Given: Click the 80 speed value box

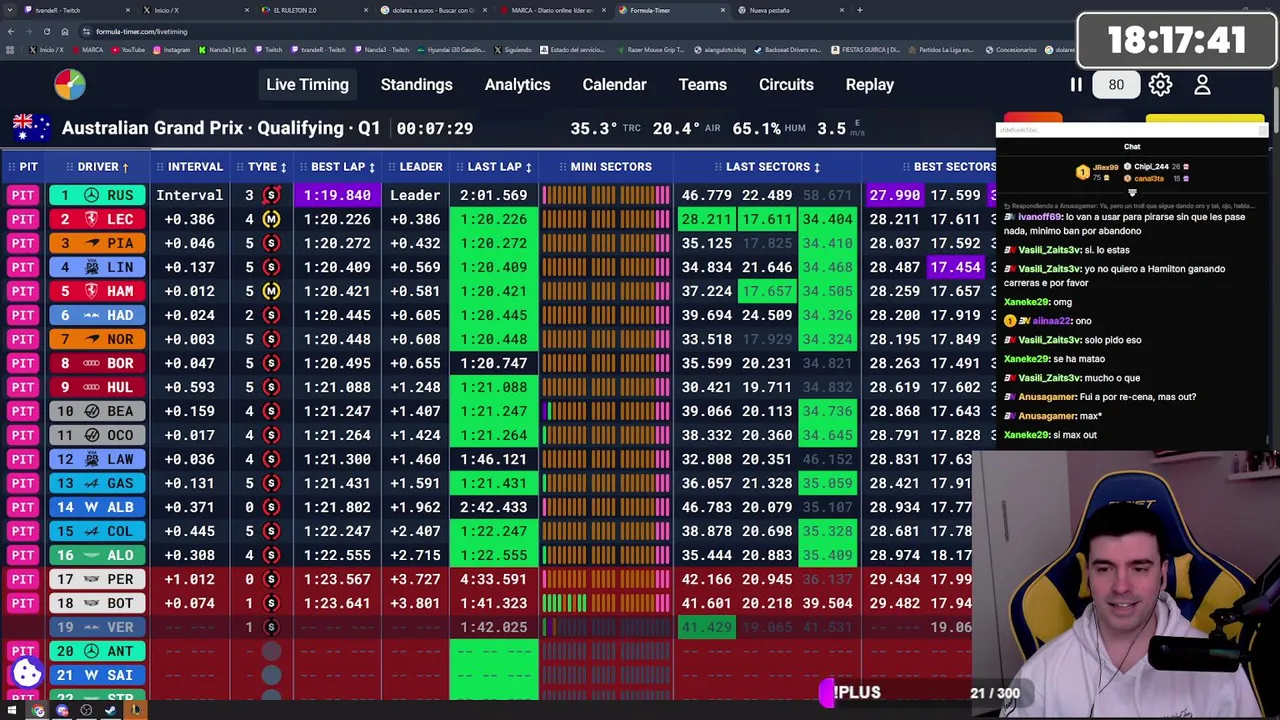Looking at the screenshot, I should pos(1116,85).
